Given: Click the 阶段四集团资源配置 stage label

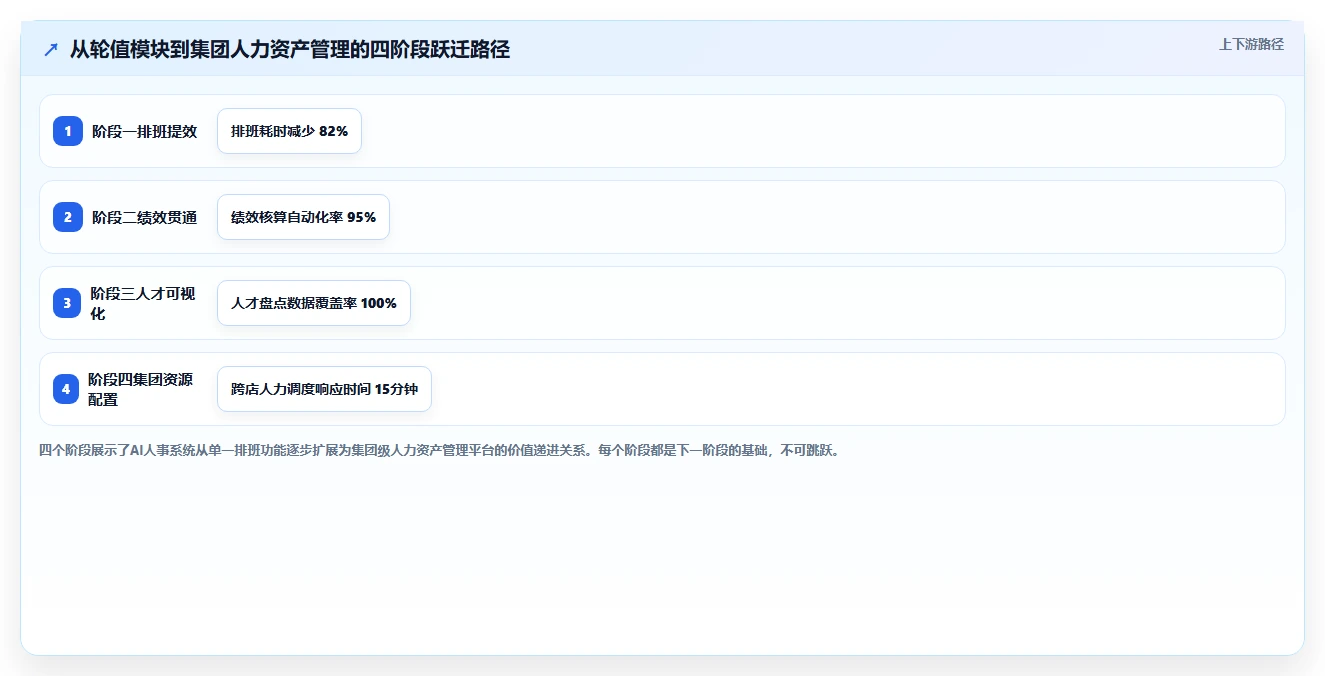Looking at the screenshot, I should (x=142, y=389).
